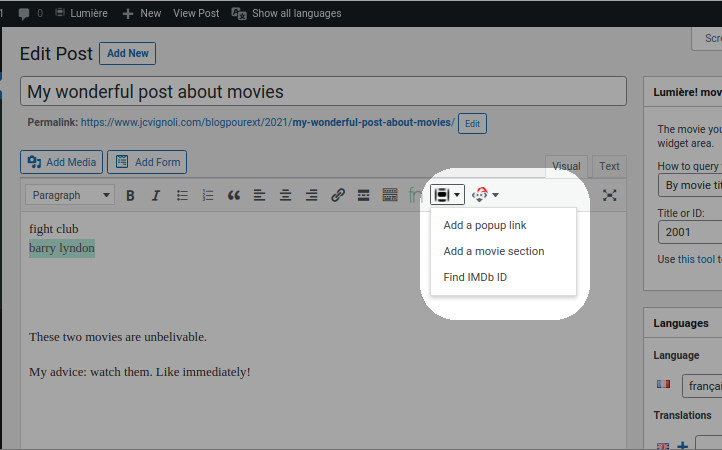Click the Languages panel heading
Viewport: 722px width, 450px height.
pyautogui.click(x=681, y=323)
